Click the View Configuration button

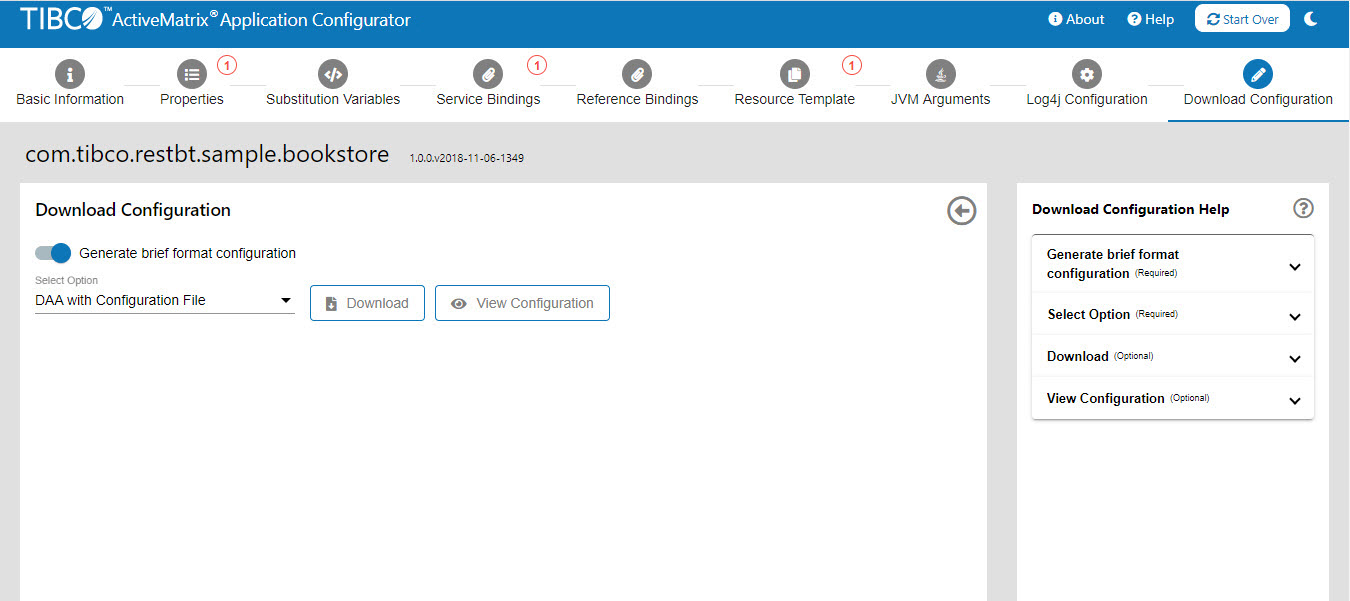522,303
